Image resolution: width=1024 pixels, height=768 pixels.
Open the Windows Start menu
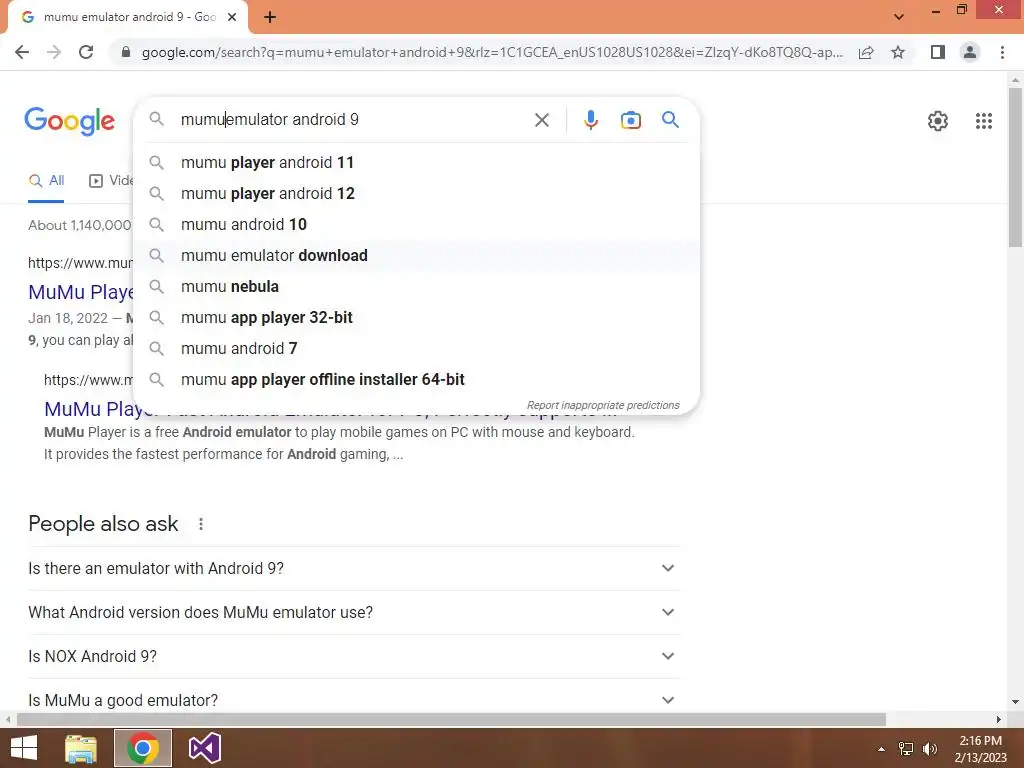pyautogui.click(x=24, y=748)
